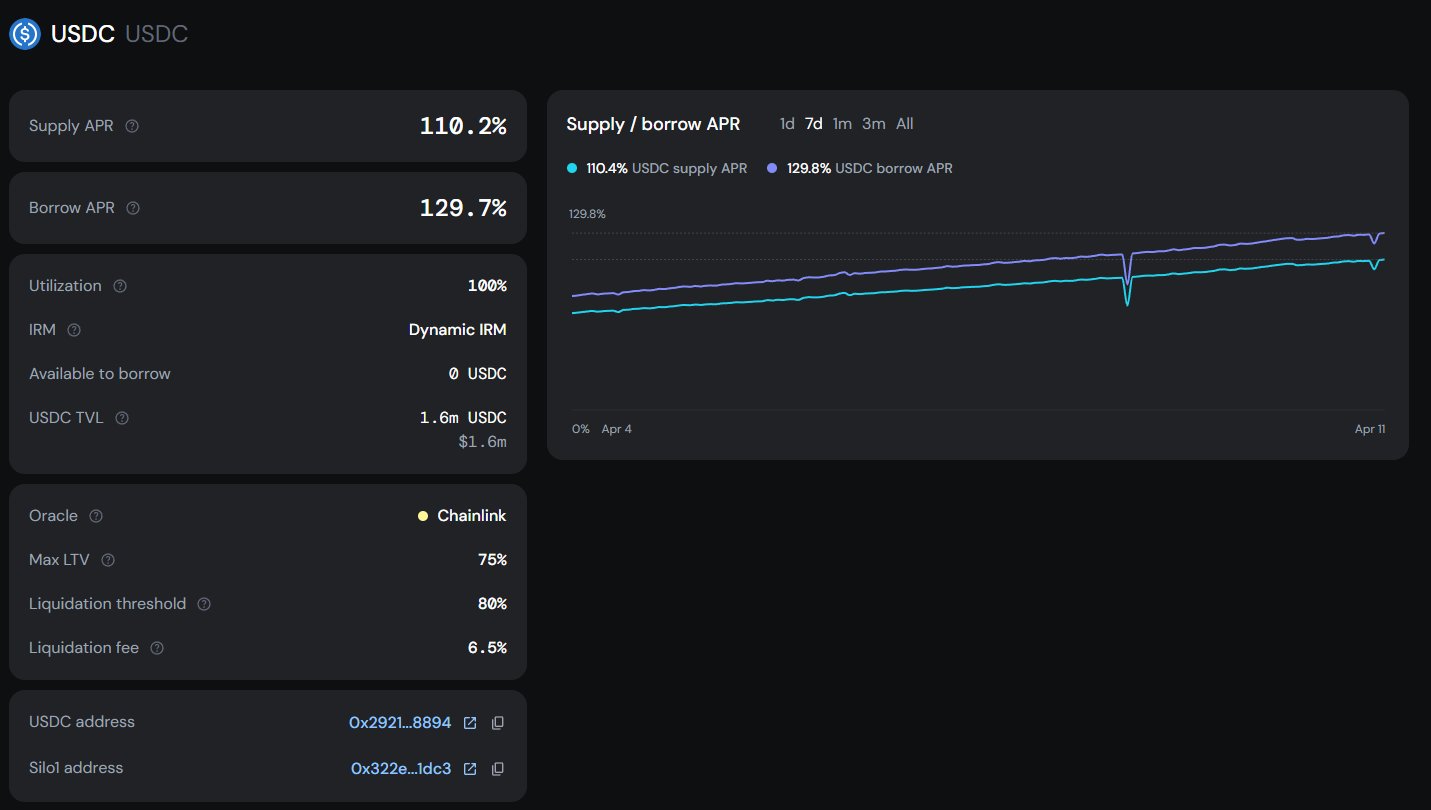Click the Max LTV info icon
Viewport: 1431px width, 810px height.
pos(108,560)
